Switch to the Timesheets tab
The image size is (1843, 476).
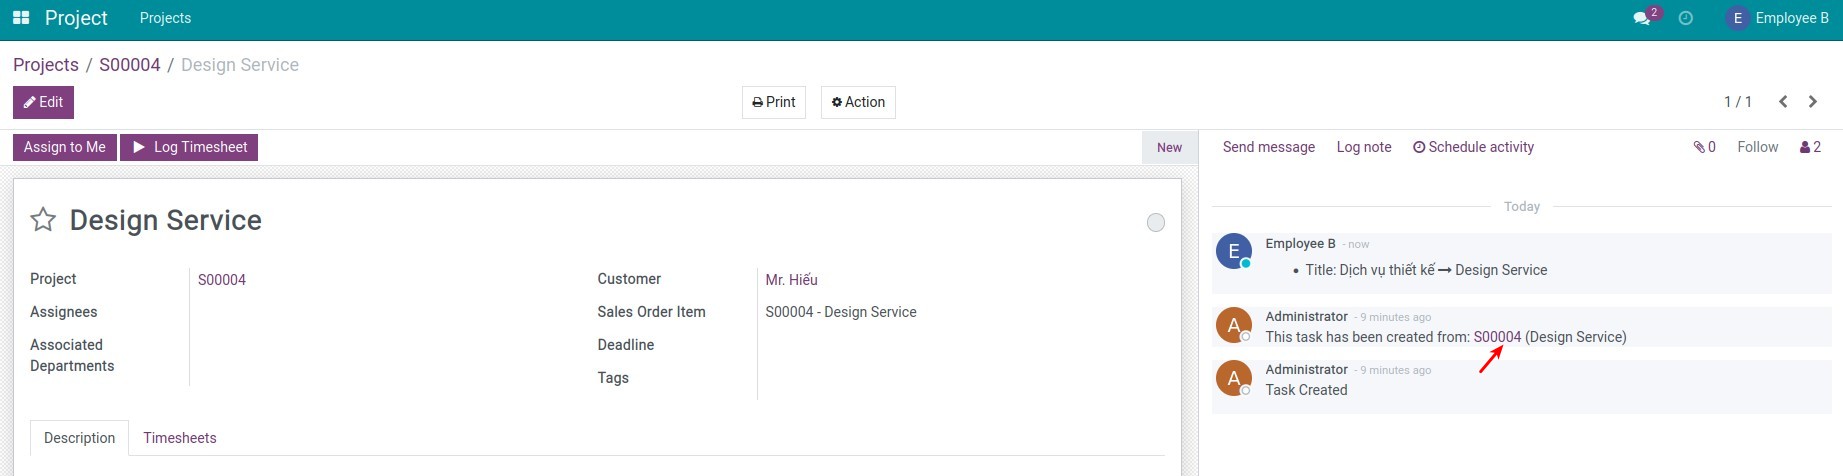[x=180, y=438]
